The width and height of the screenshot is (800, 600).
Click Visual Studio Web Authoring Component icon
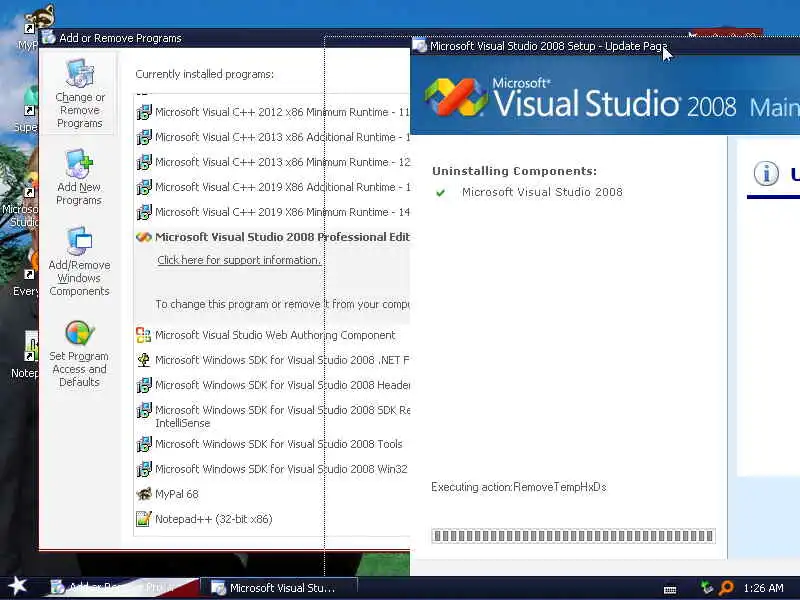[144, 335]
